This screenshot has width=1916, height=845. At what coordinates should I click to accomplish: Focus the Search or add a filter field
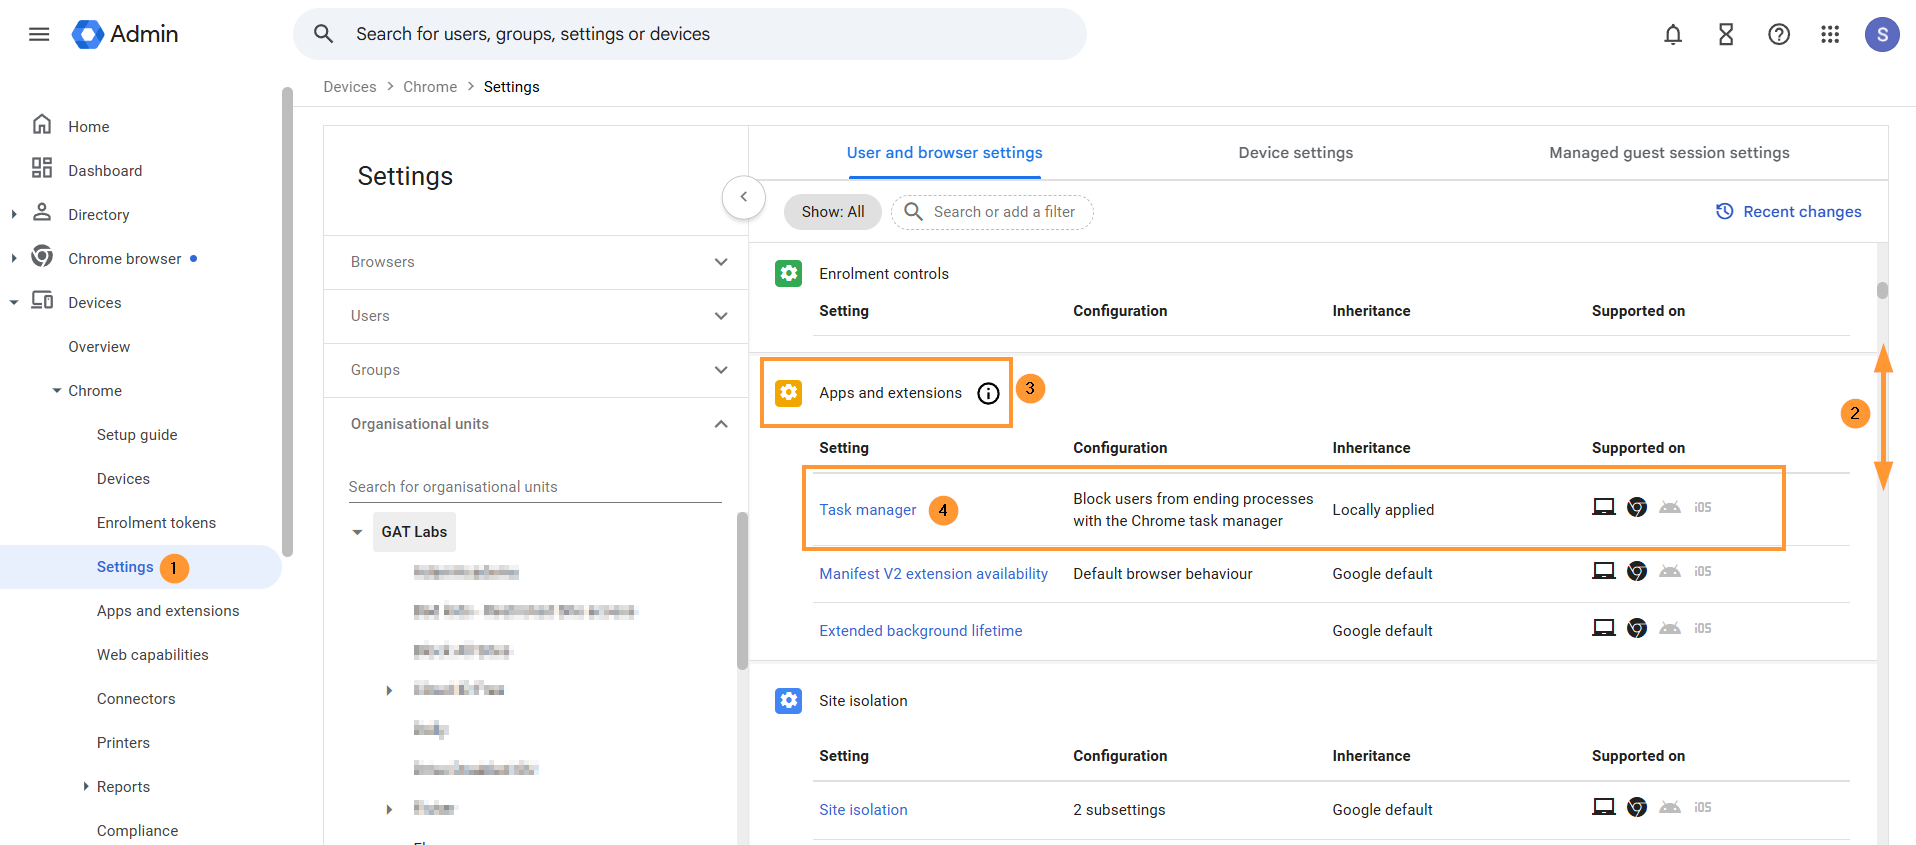point(992,212)
